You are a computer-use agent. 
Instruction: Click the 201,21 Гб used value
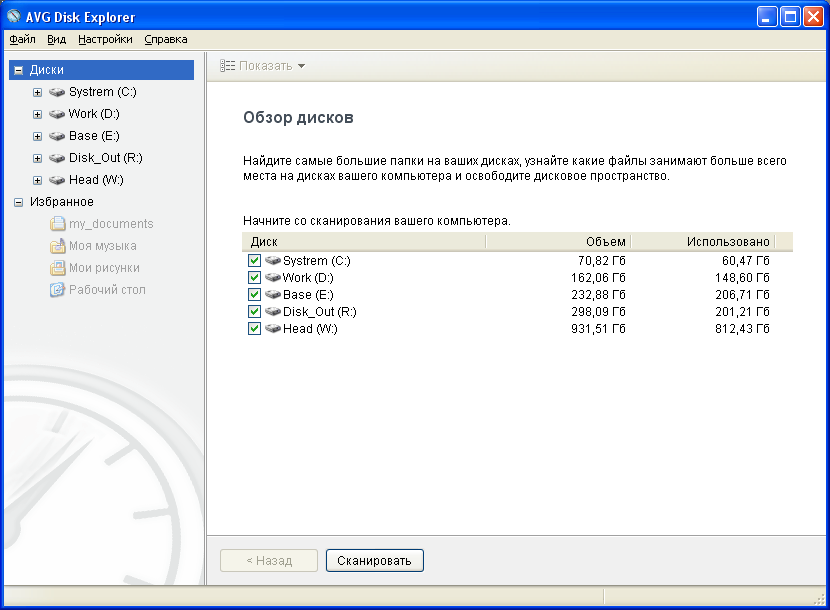coord(742,311)
